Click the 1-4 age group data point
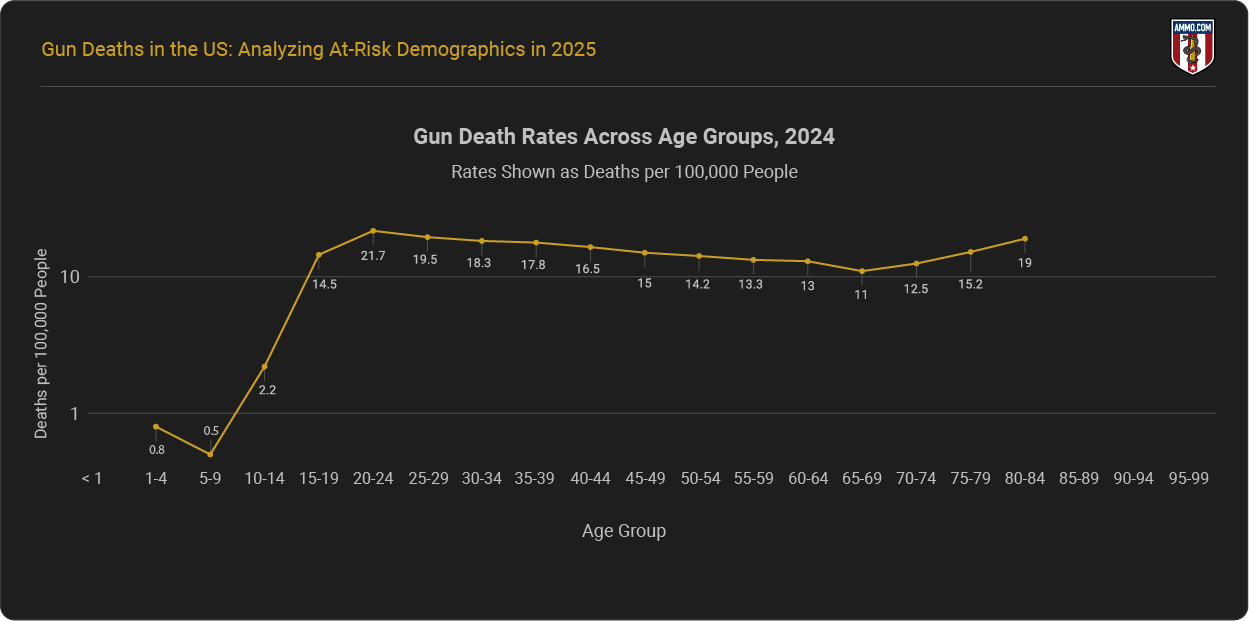This screenshot has width=1249, height=621. (156, 427)
